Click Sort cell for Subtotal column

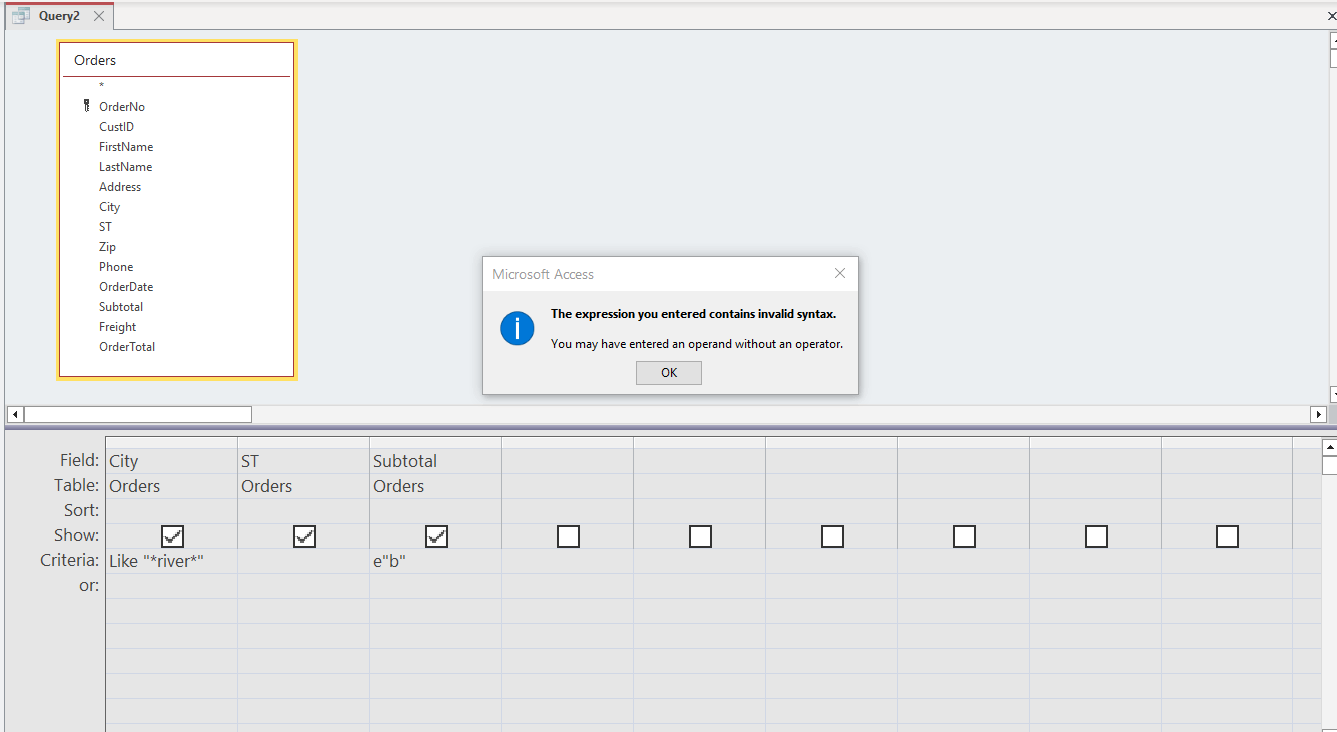[435, 511]
